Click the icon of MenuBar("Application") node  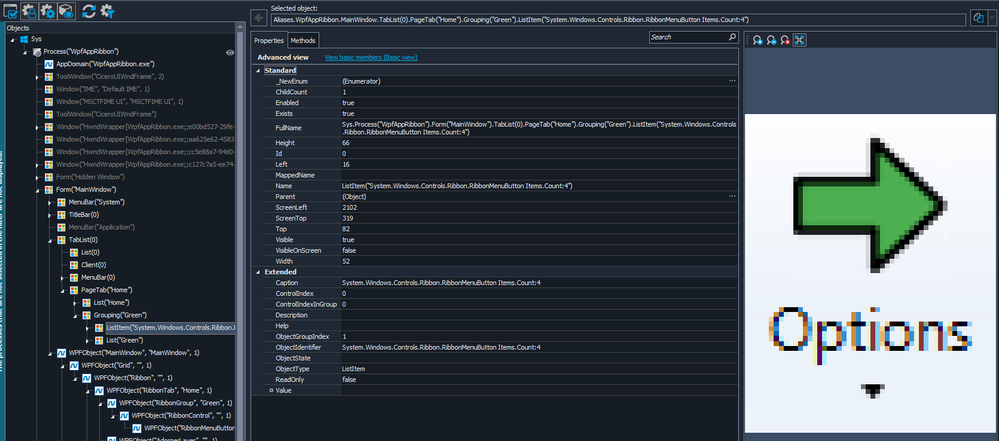click(61, 228)
